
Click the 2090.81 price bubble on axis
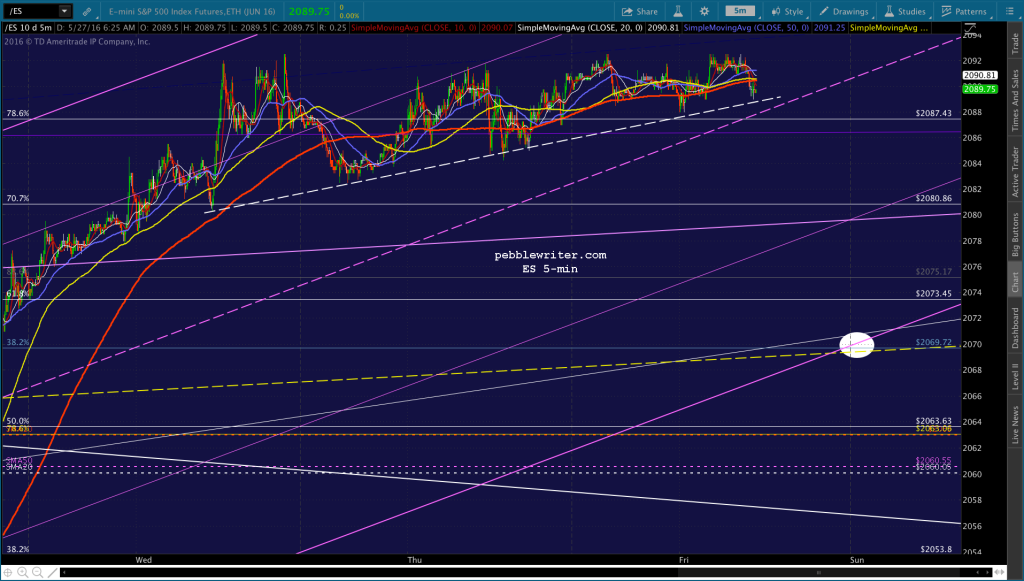point(980,76)
